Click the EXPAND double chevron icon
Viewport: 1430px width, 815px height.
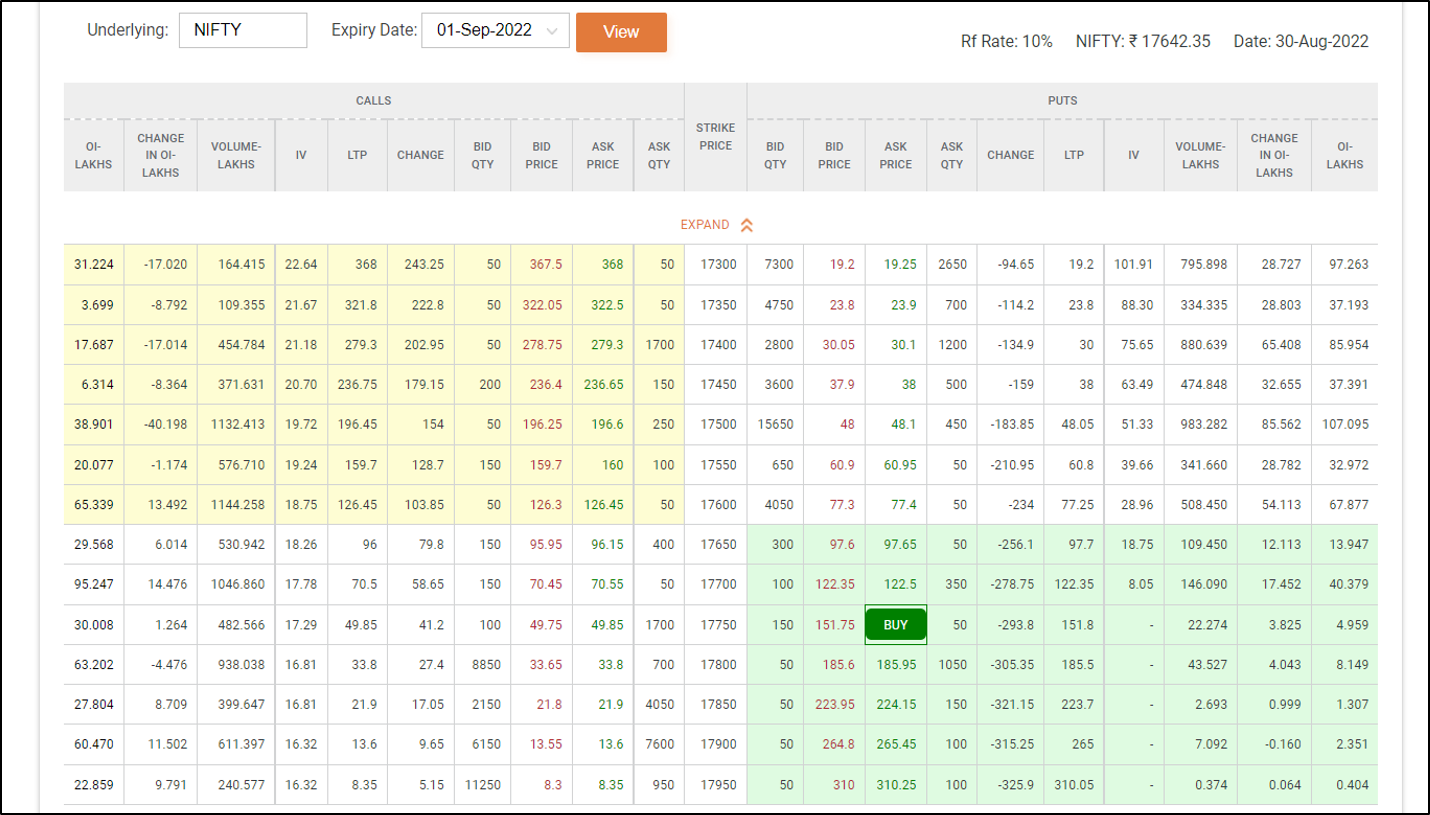click(x=746, y=225)
